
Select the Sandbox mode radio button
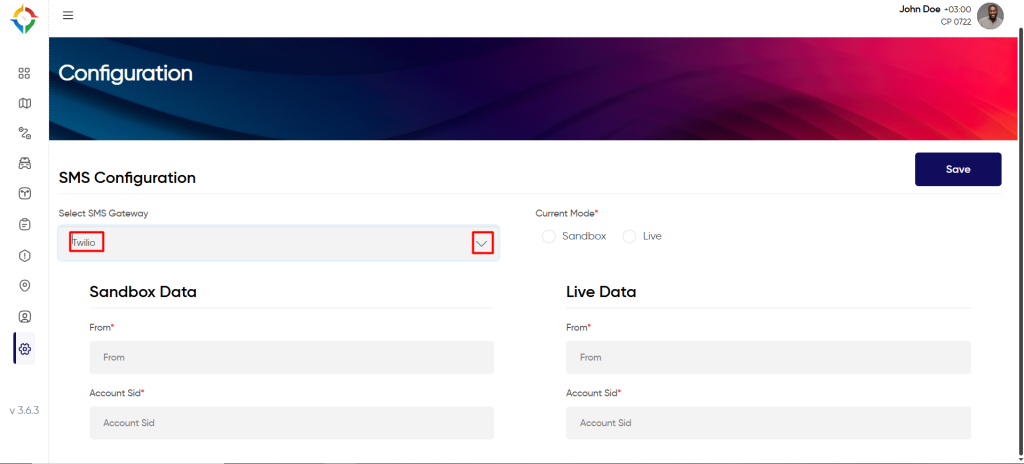pyautogui.click(x=549, y=236)
